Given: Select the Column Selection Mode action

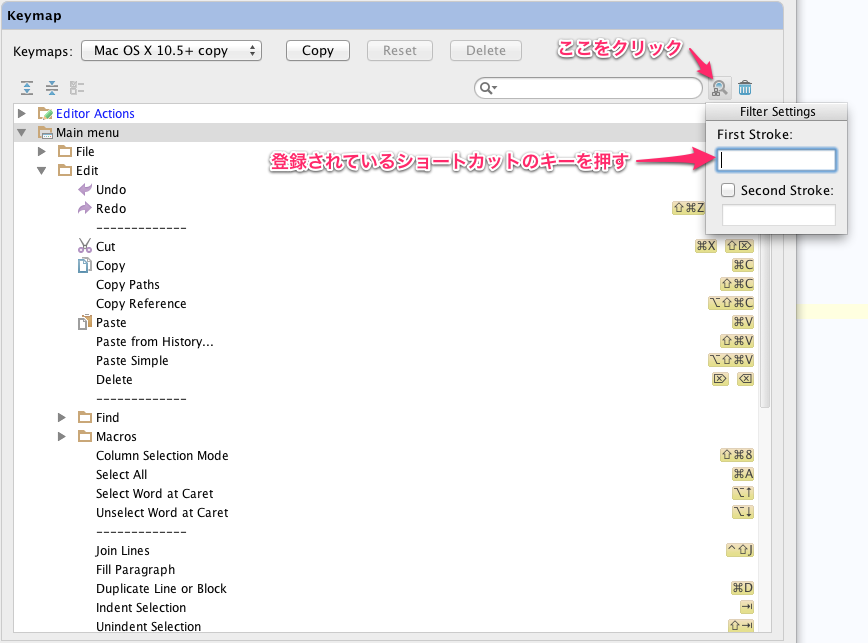Looking at the screenshot, I should point(162,455).
